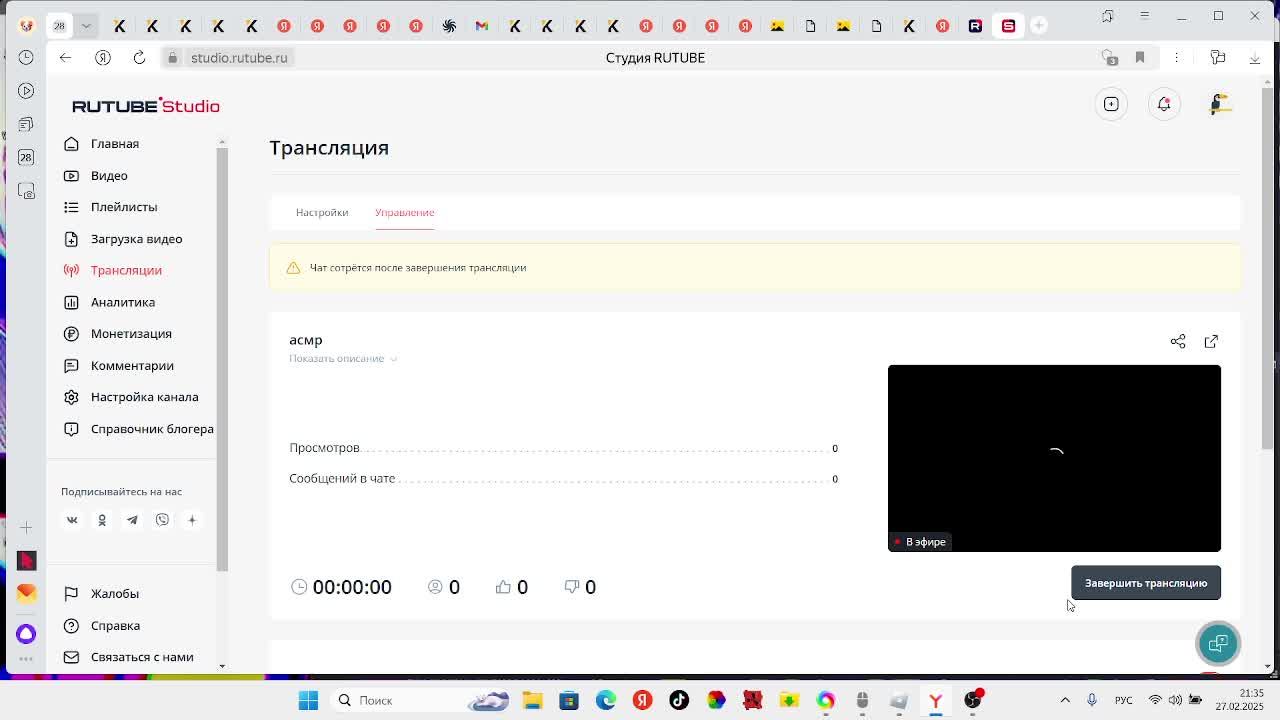Screen dimensions: 1280x720
Task: Open Жалобы in sidebar
Action: pyautogui.click(x=101, y=594)
